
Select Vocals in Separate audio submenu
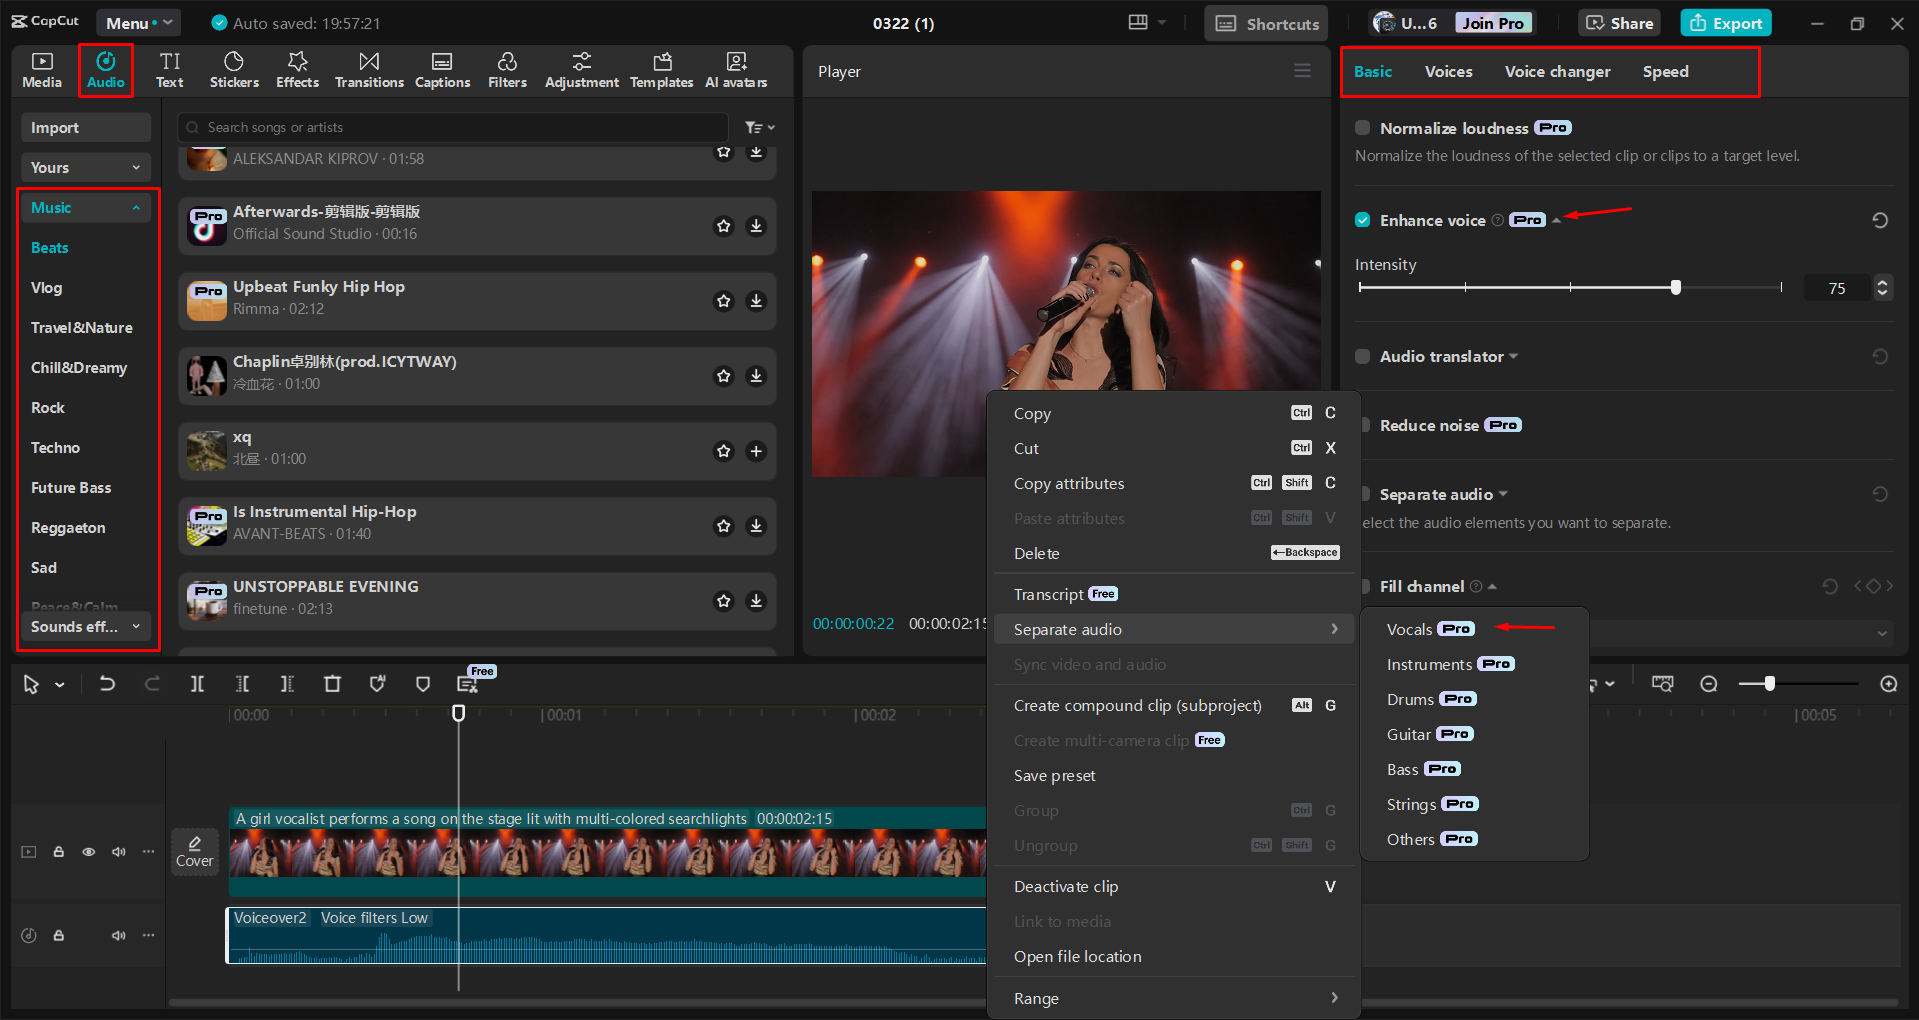coord(1411,629)
